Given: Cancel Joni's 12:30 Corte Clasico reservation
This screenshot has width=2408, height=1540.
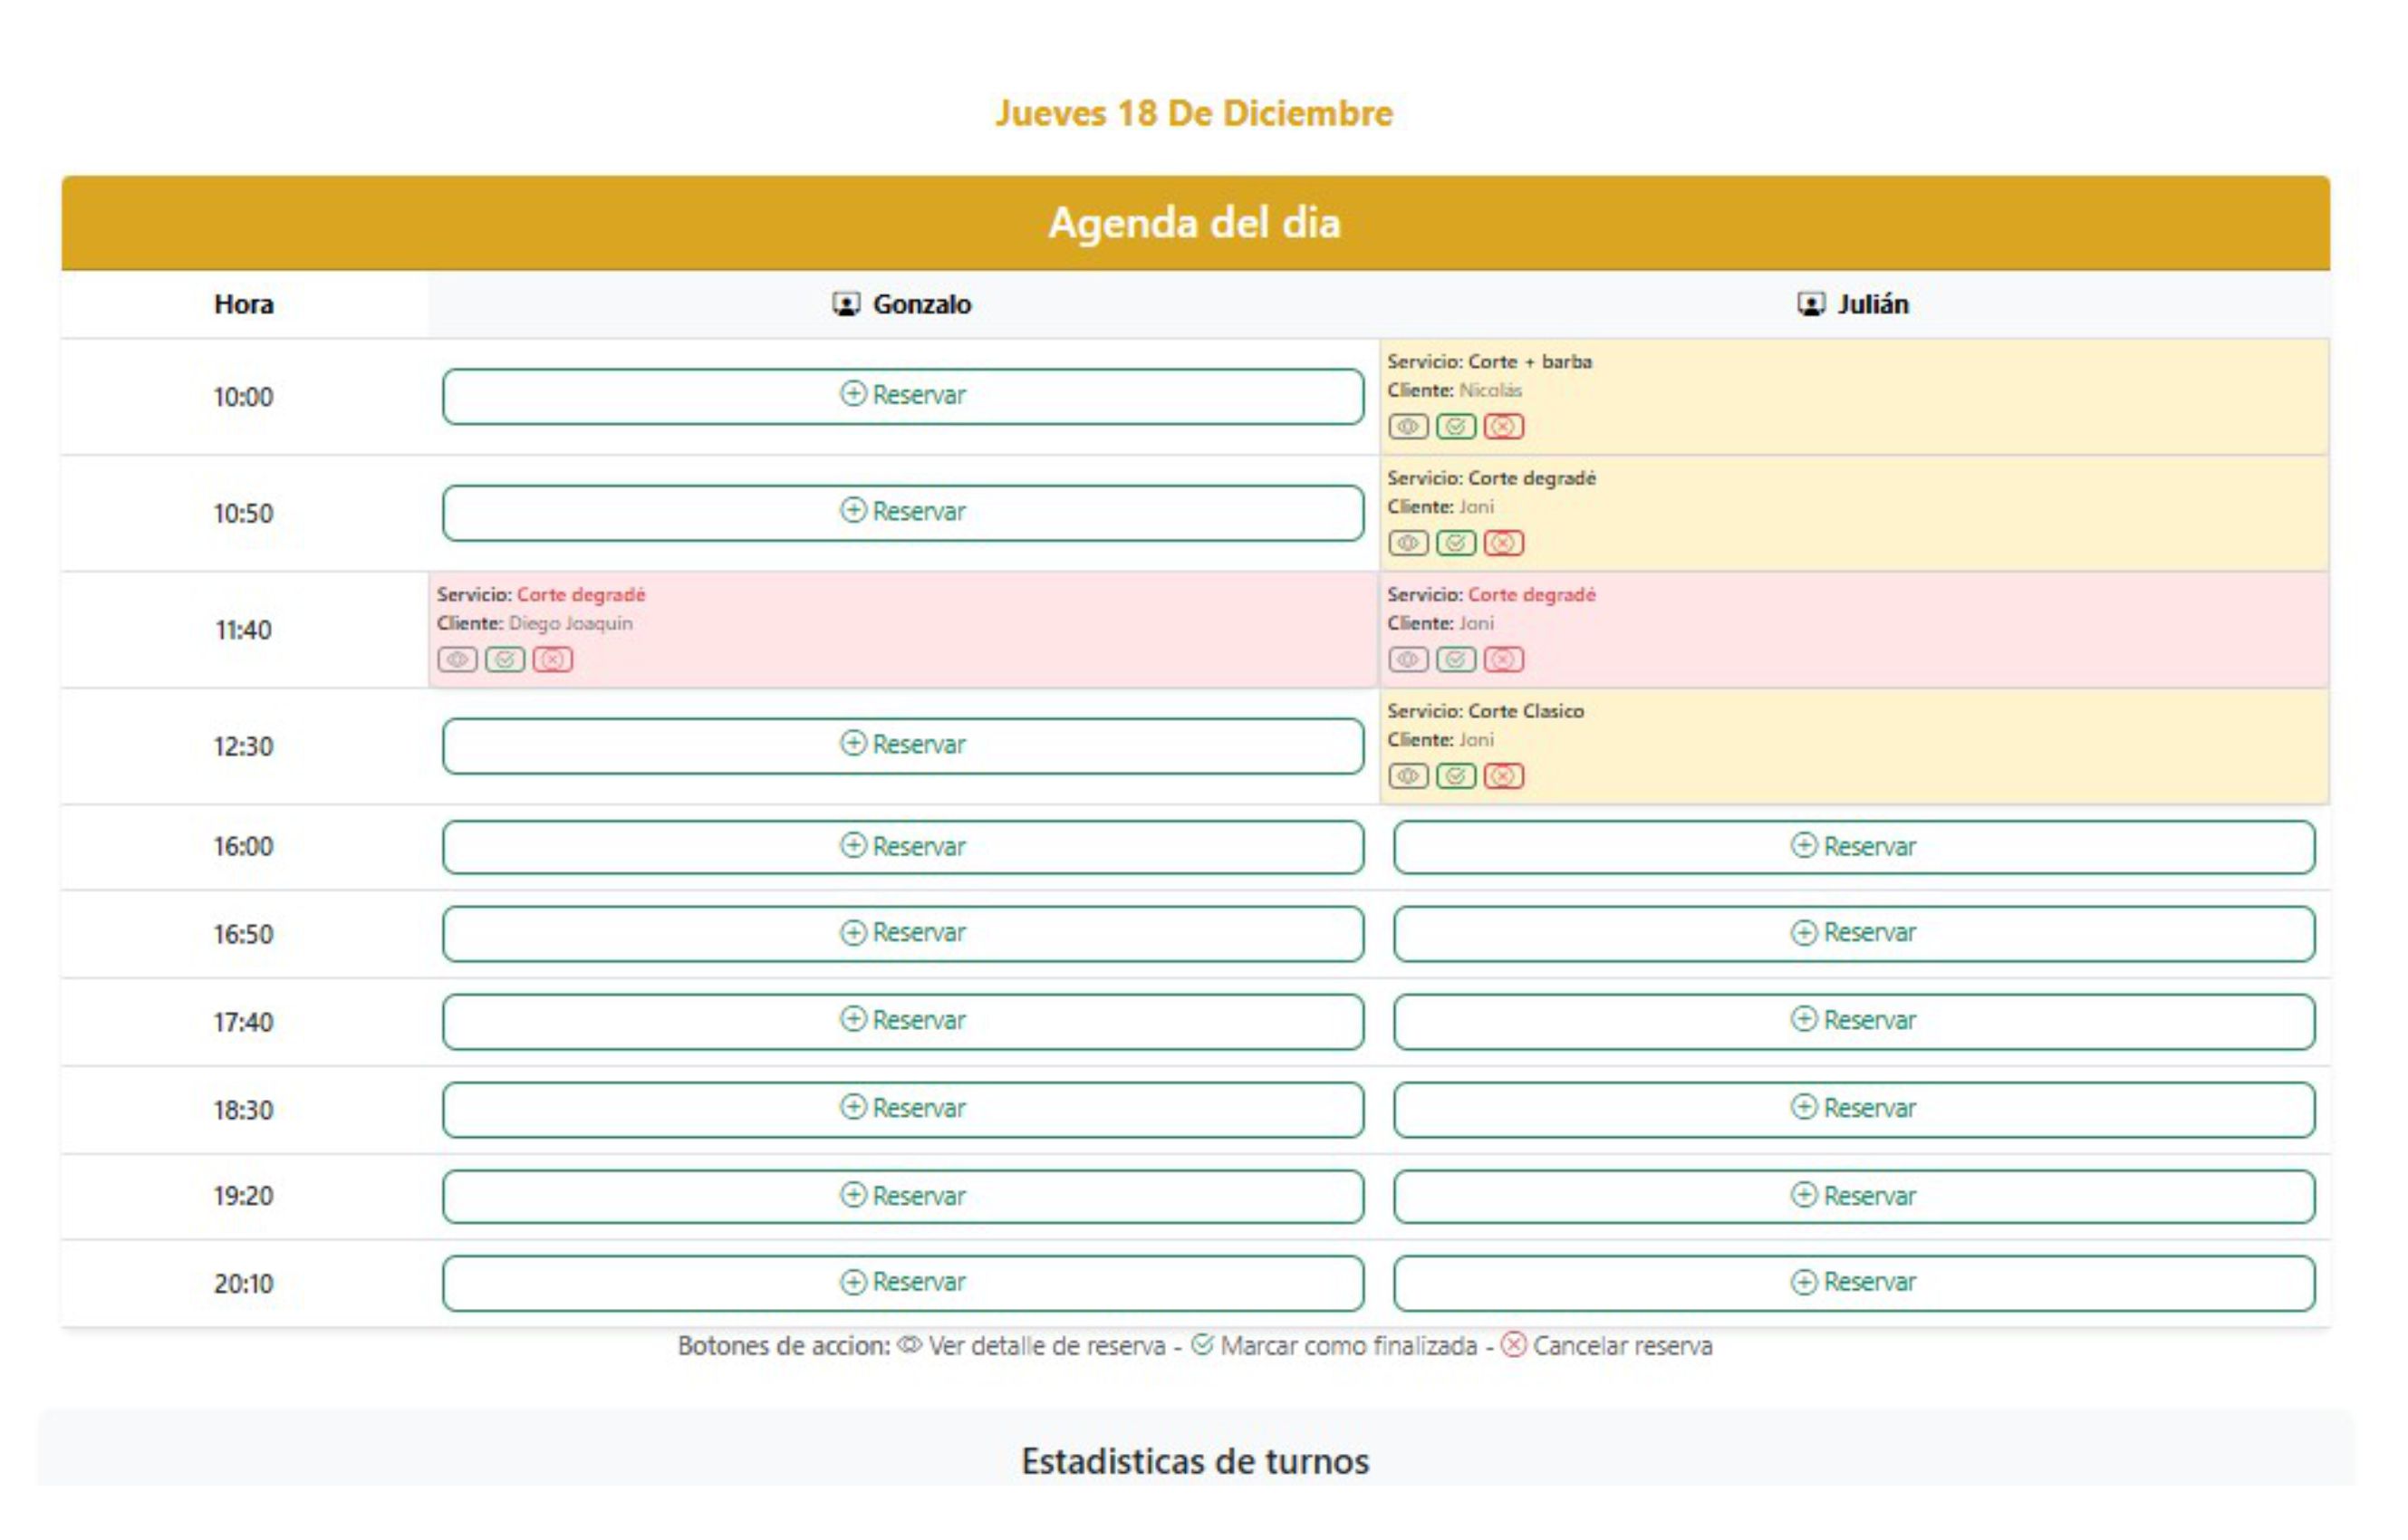Looking at the screenshot, I should pos(1503,776).
